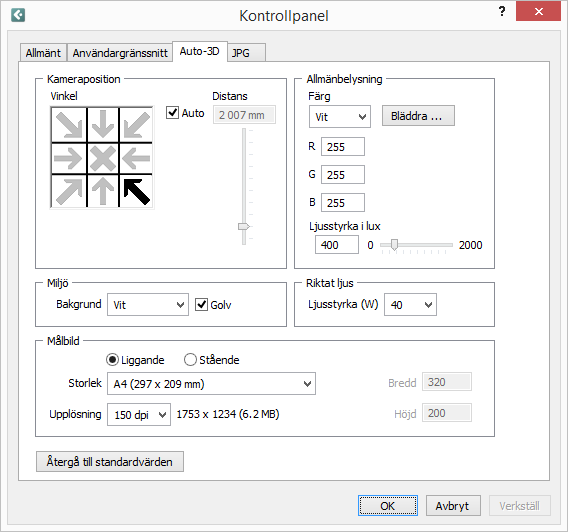
Task: Click the center X camera angle
Action: tap(103, 158)
